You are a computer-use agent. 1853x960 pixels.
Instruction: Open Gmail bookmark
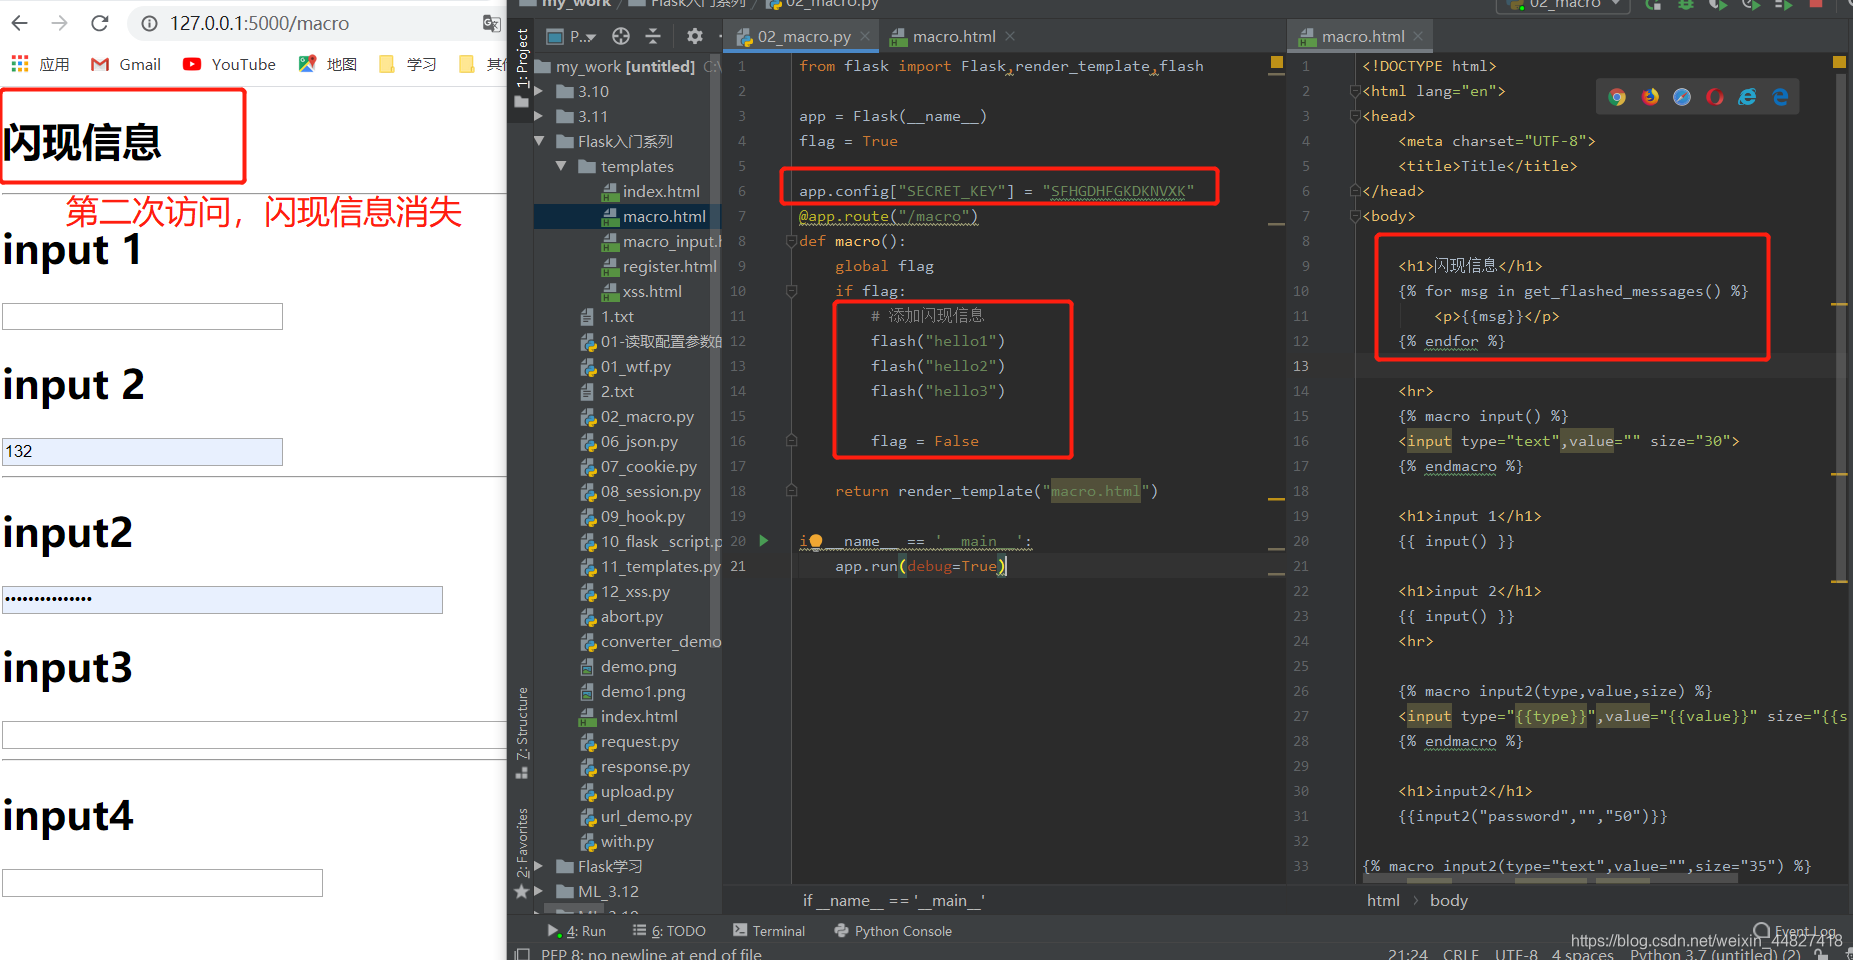point(125,64)
